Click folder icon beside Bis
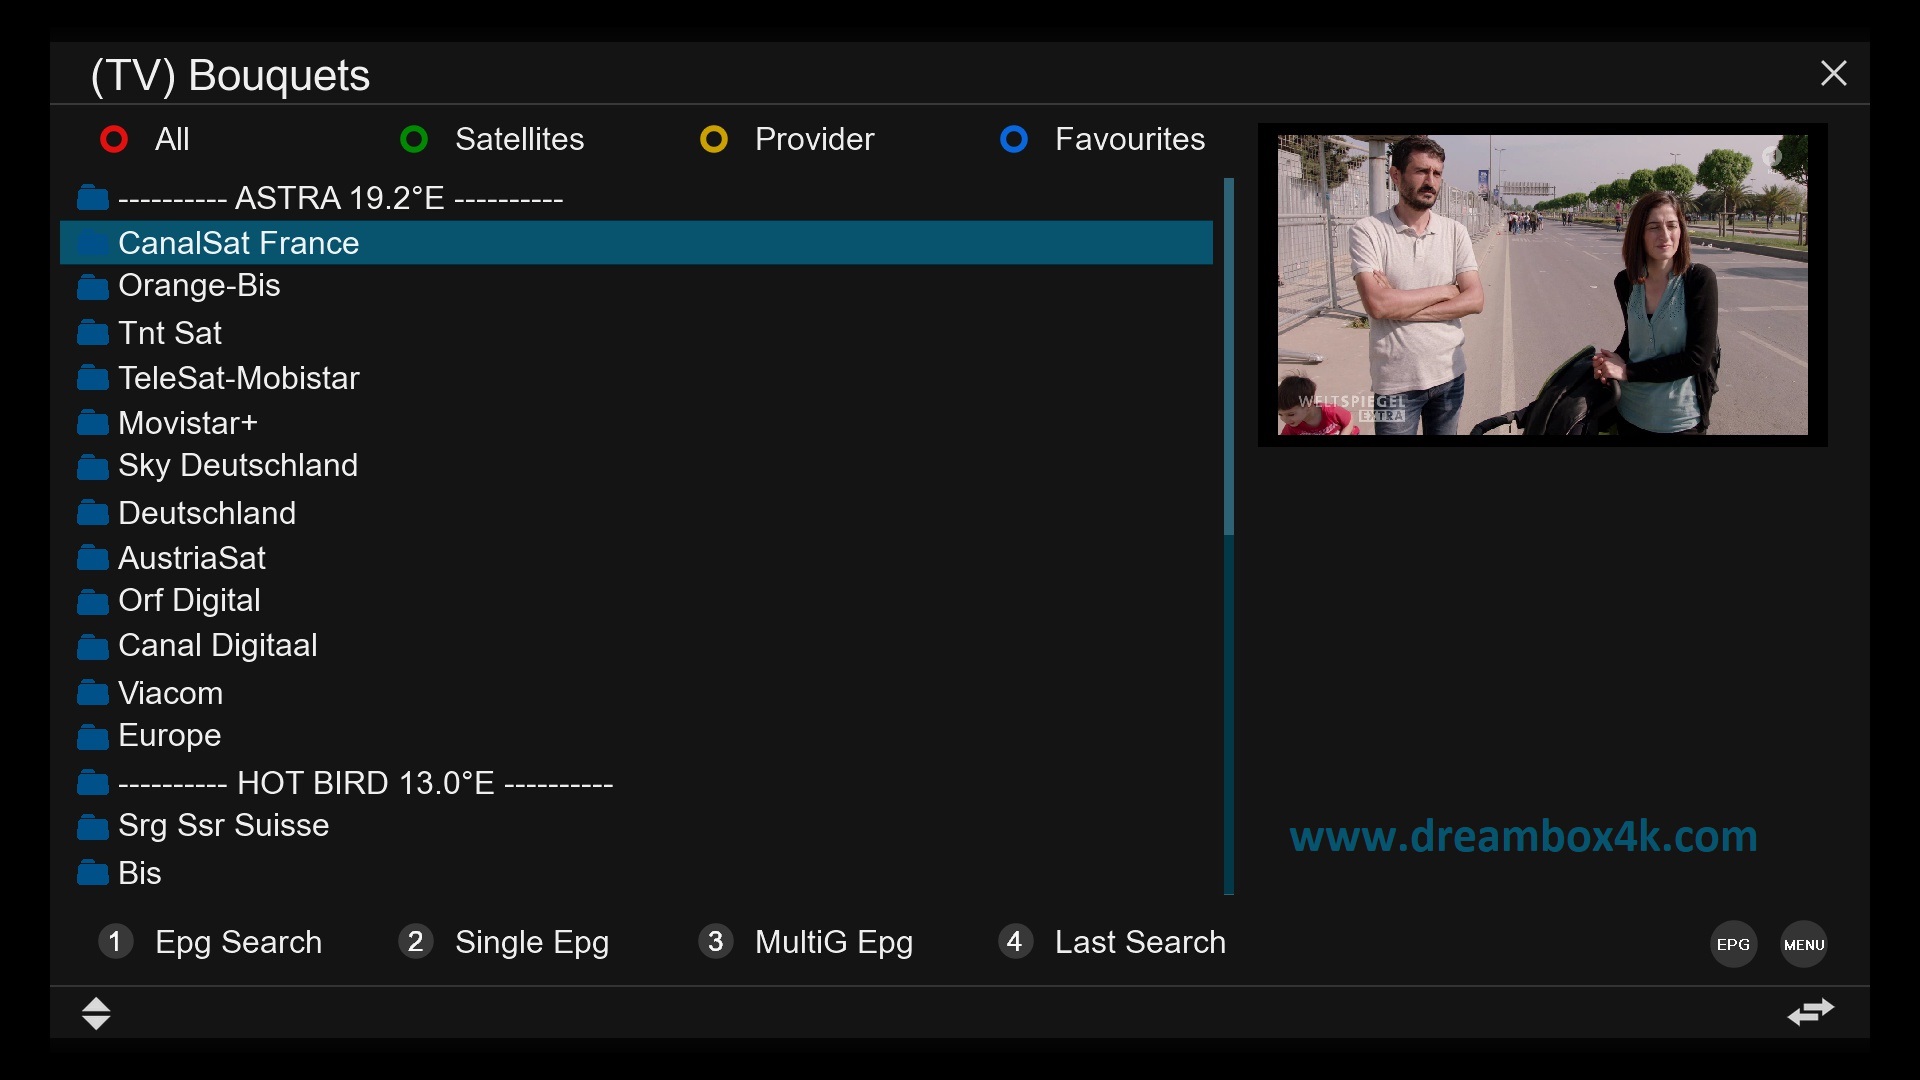This screenshot has height=1080, width=1920. [x=93, y=872]
